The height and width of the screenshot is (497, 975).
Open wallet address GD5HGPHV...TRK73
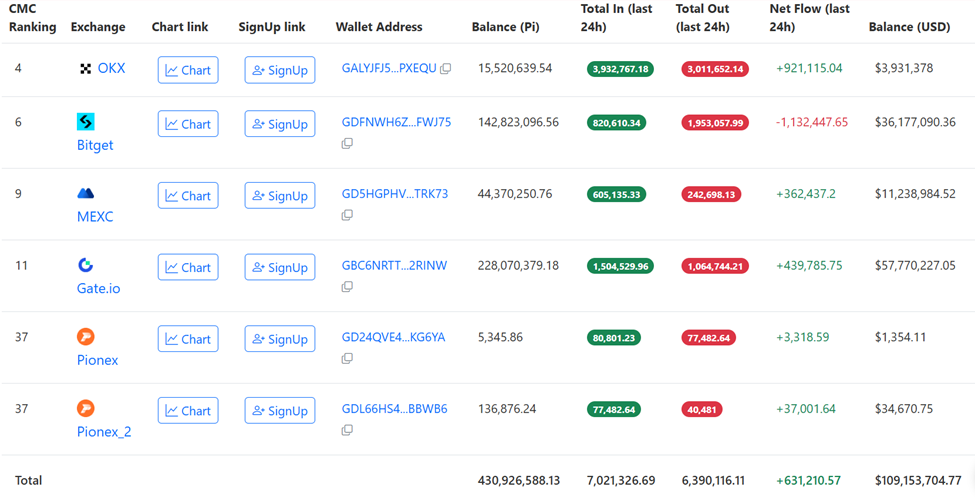tap(395, 194)
